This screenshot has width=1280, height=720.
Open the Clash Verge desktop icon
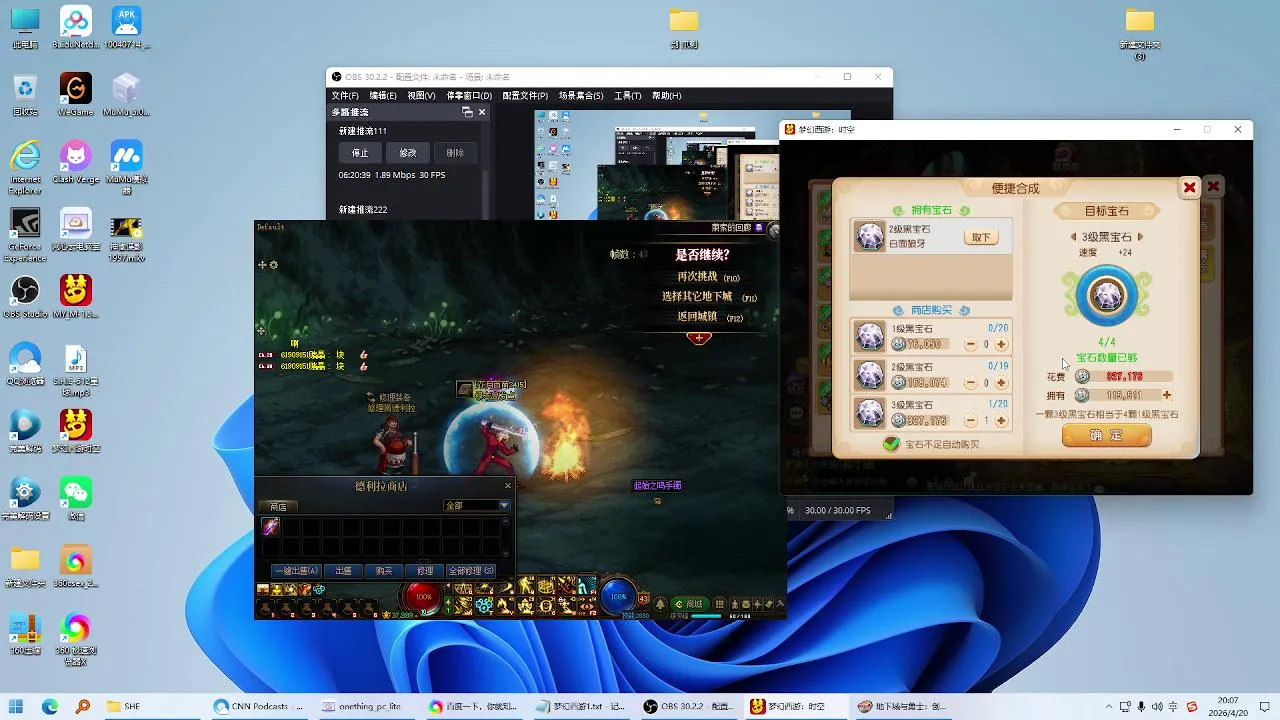[x=76, y=161]
